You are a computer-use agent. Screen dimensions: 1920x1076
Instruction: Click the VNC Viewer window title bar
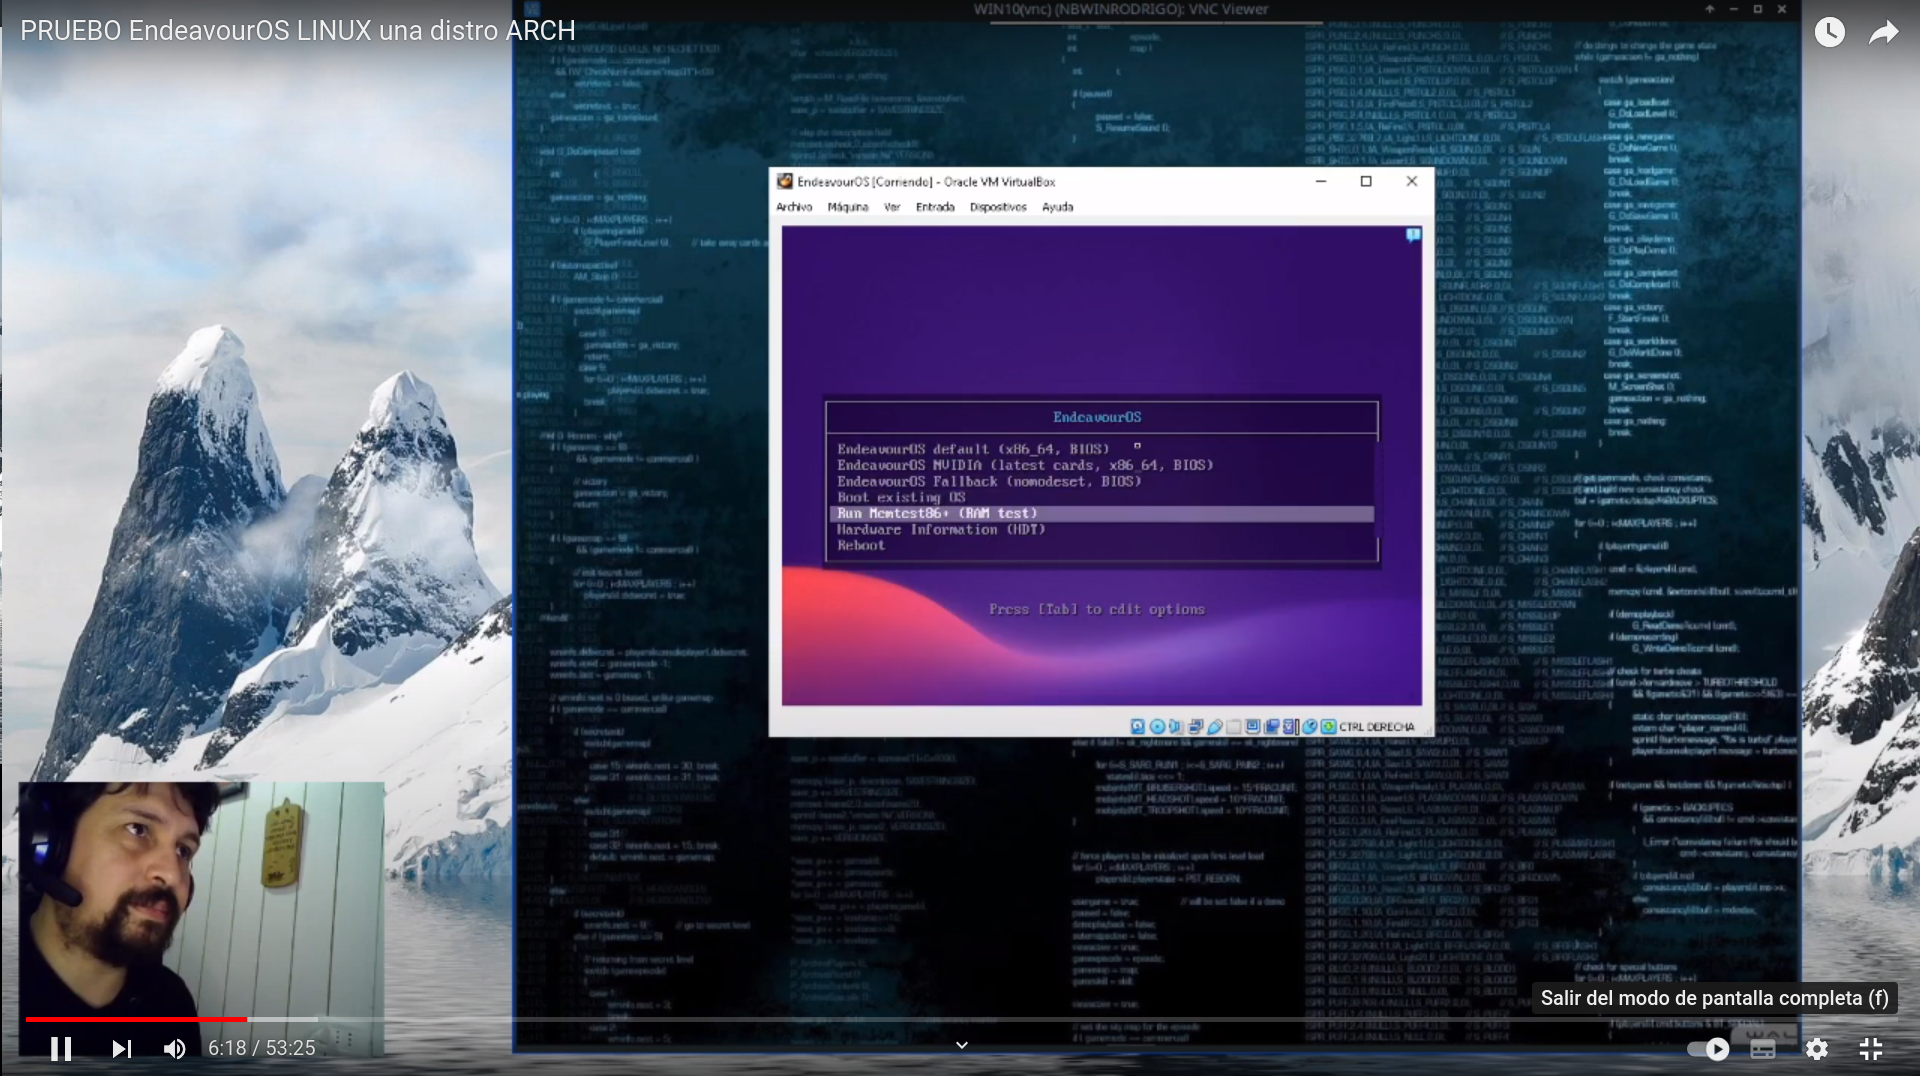[1120, 9]
